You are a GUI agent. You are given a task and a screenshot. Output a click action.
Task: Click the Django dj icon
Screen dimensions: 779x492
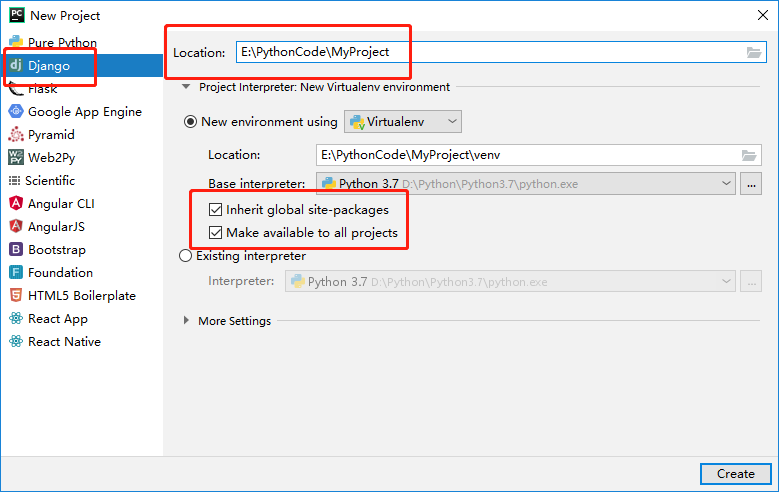click(16, 65)
